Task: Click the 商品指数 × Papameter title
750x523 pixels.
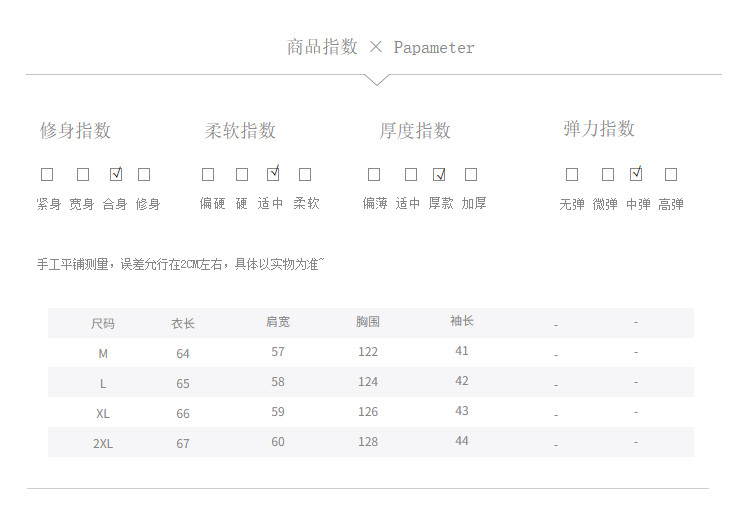Action: pyautogui.click(x=380, y=47)
